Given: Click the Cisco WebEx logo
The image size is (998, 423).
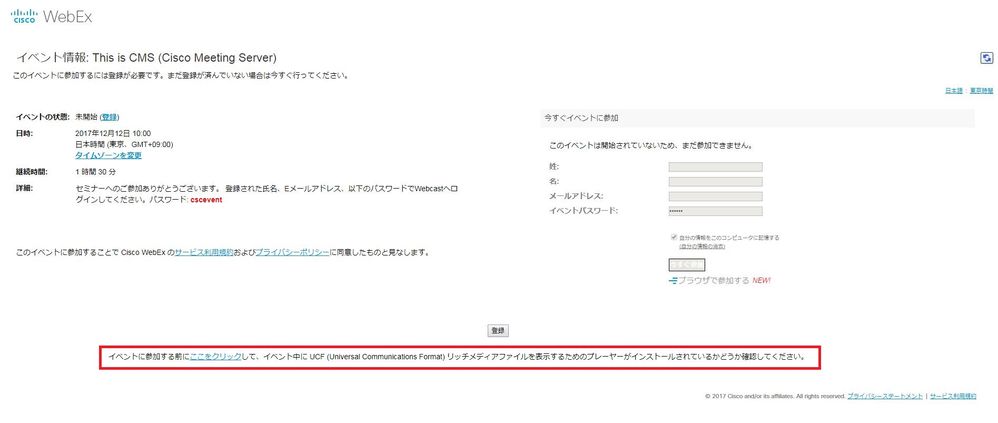Looking at the screenshot, I should click(x=52, y=17).
